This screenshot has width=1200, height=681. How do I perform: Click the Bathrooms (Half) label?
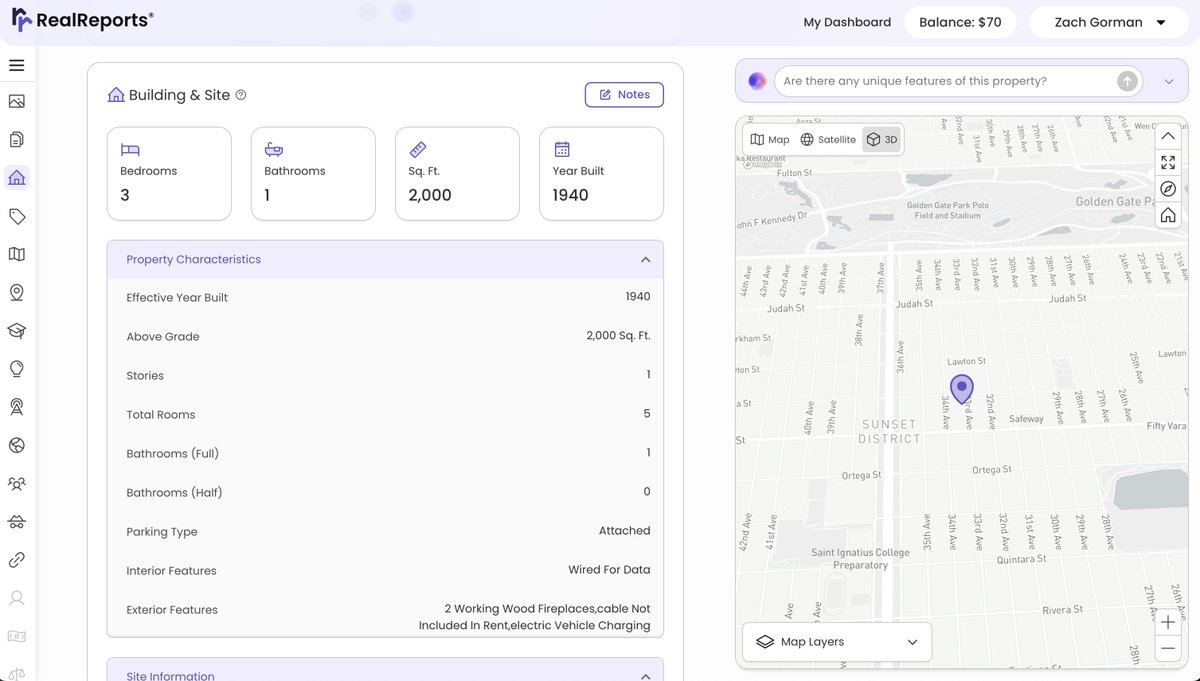click(x=174, y=493)
